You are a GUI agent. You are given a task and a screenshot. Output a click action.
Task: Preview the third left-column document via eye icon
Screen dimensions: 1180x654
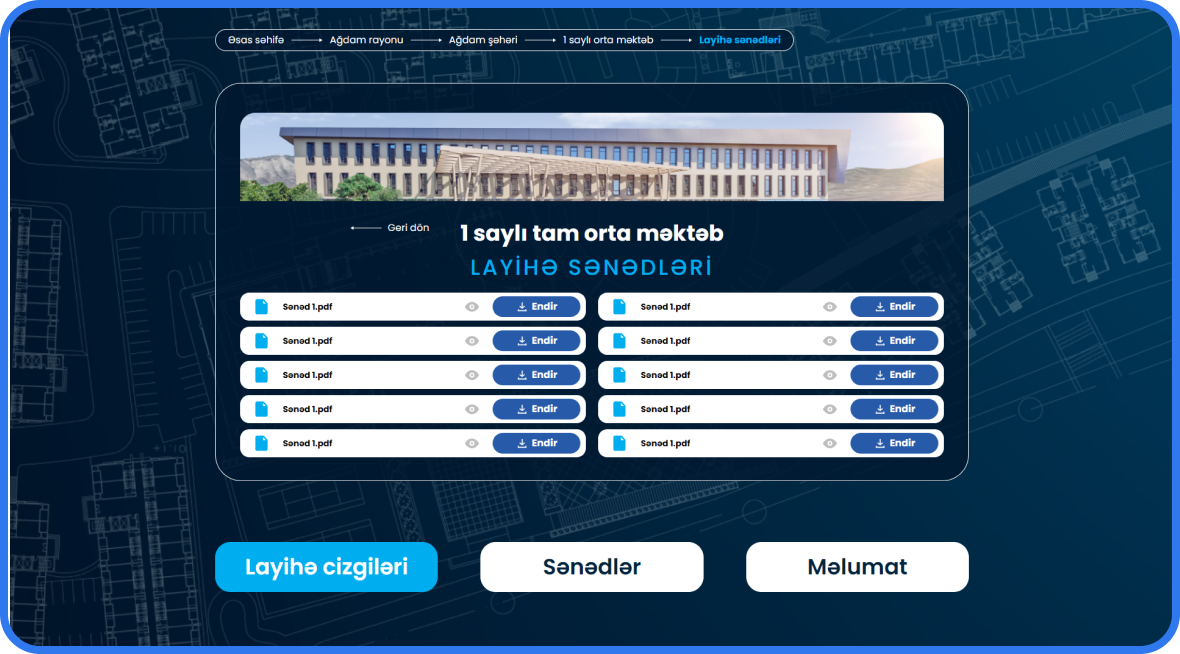click(472, 375)
